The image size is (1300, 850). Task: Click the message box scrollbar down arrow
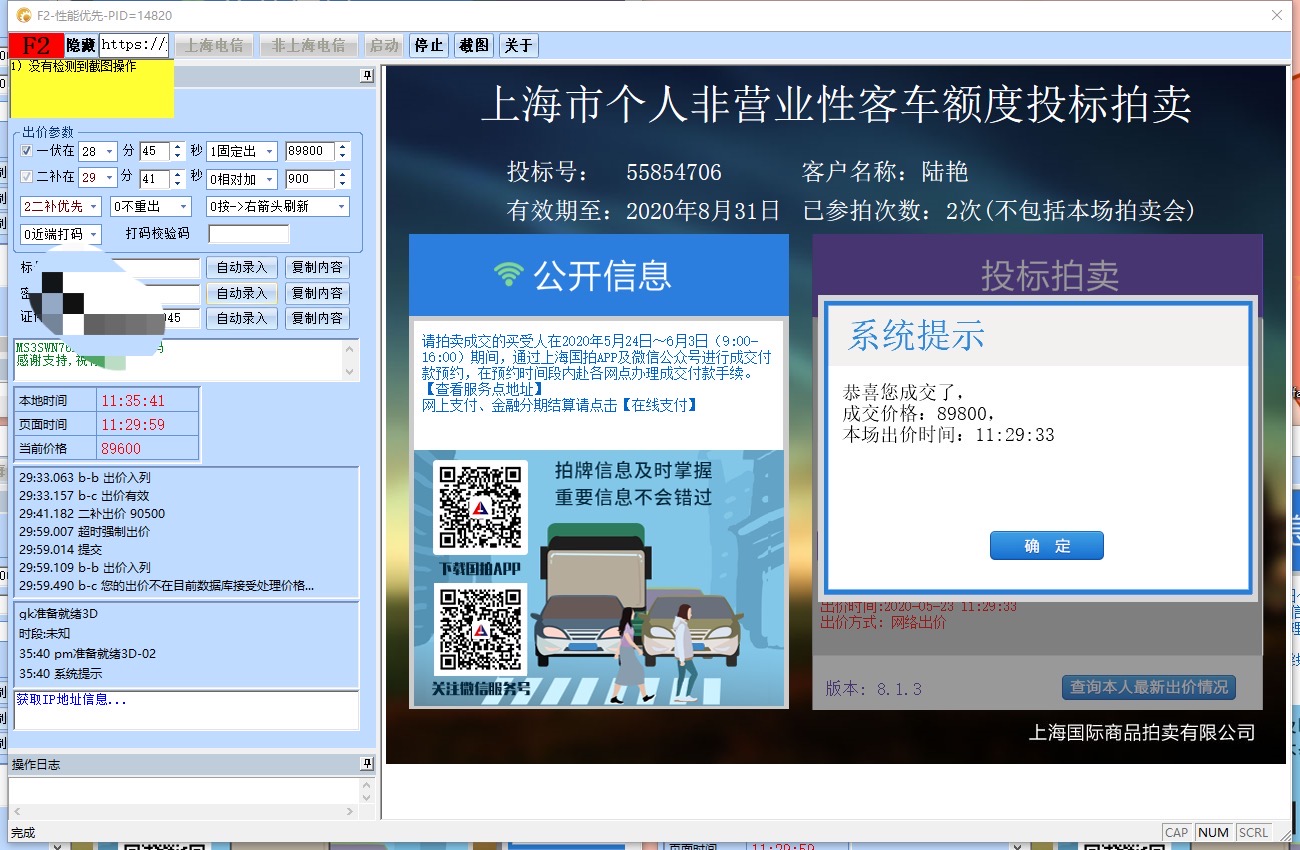(350, 372)
